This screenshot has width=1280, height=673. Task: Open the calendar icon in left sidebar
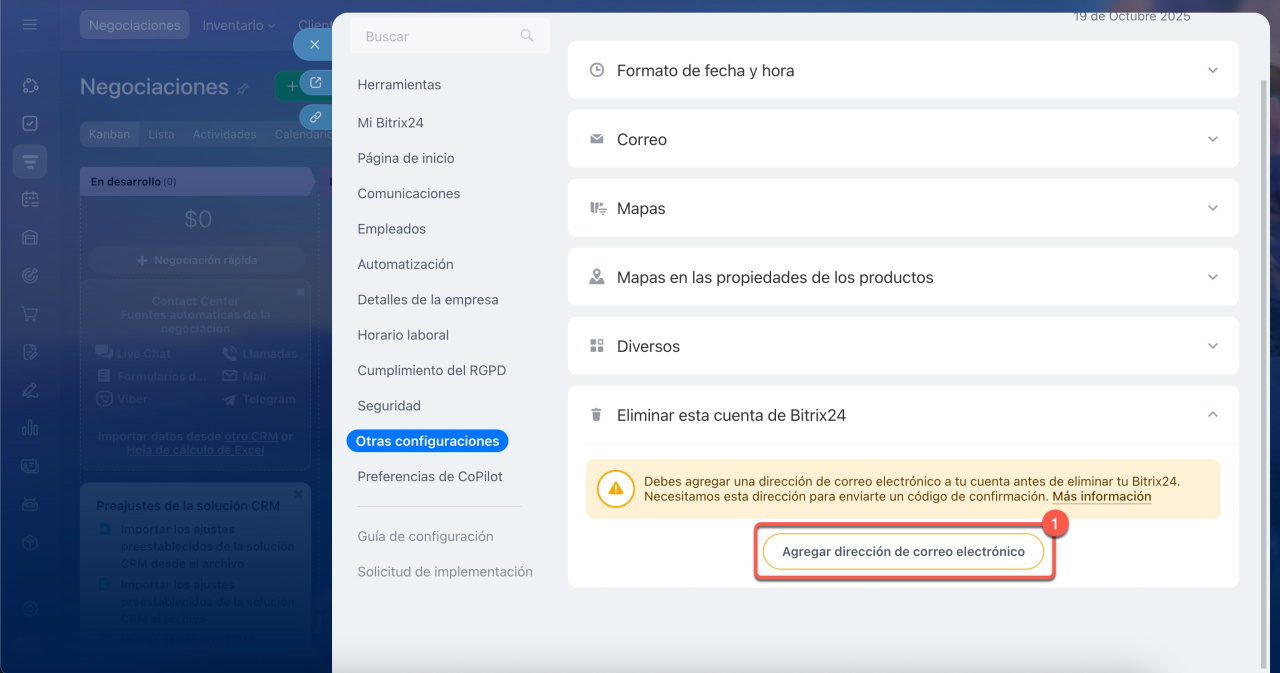[30, 200]
